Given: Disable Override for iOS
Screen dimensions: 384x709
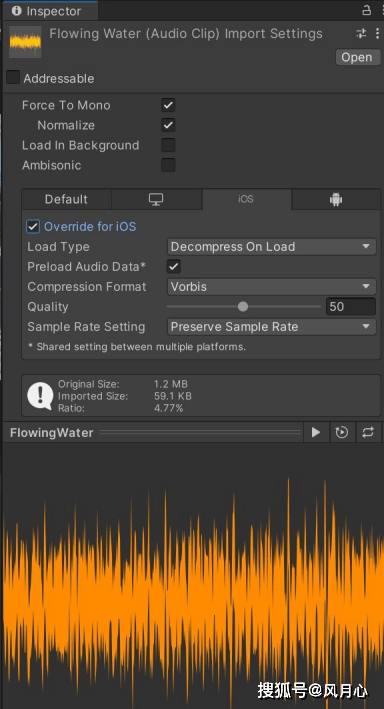Looking at the screenshot, I should click(x=33, y=227).
